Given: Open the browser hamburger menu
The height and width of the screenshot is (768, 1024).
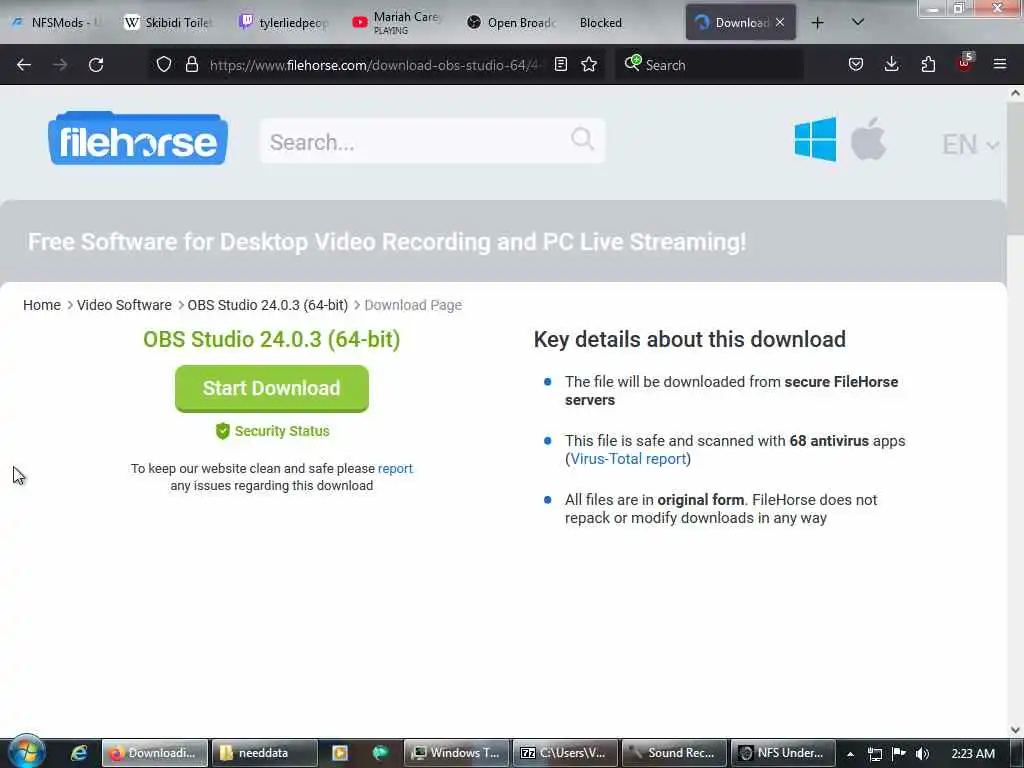Looking at the screenshot, I should (1000, 64).
